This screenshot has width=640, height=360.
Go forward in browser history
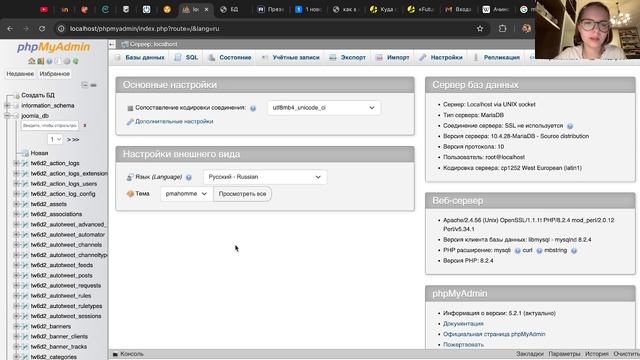[26, 29]
